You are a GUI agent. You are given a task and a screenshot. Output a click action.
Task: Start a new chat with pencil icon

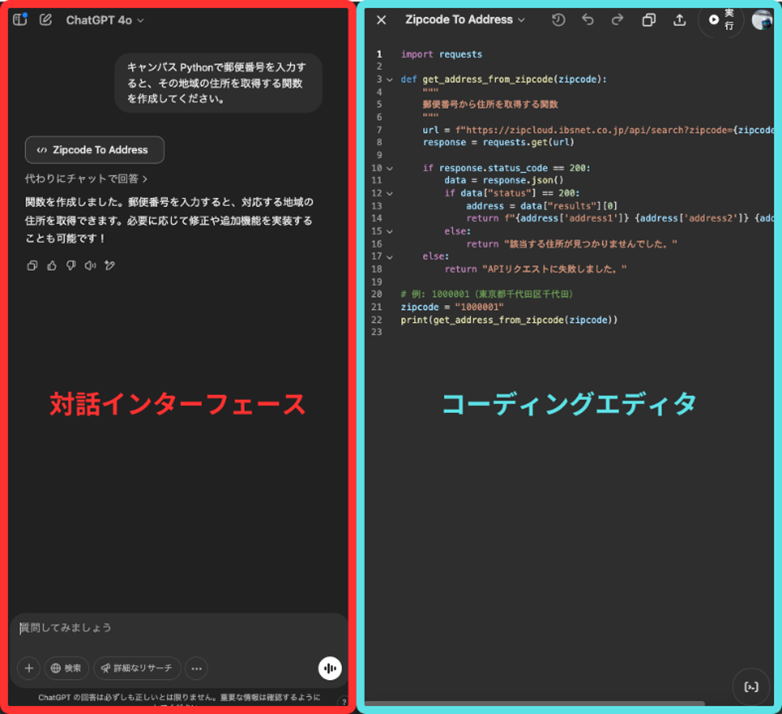46,20
